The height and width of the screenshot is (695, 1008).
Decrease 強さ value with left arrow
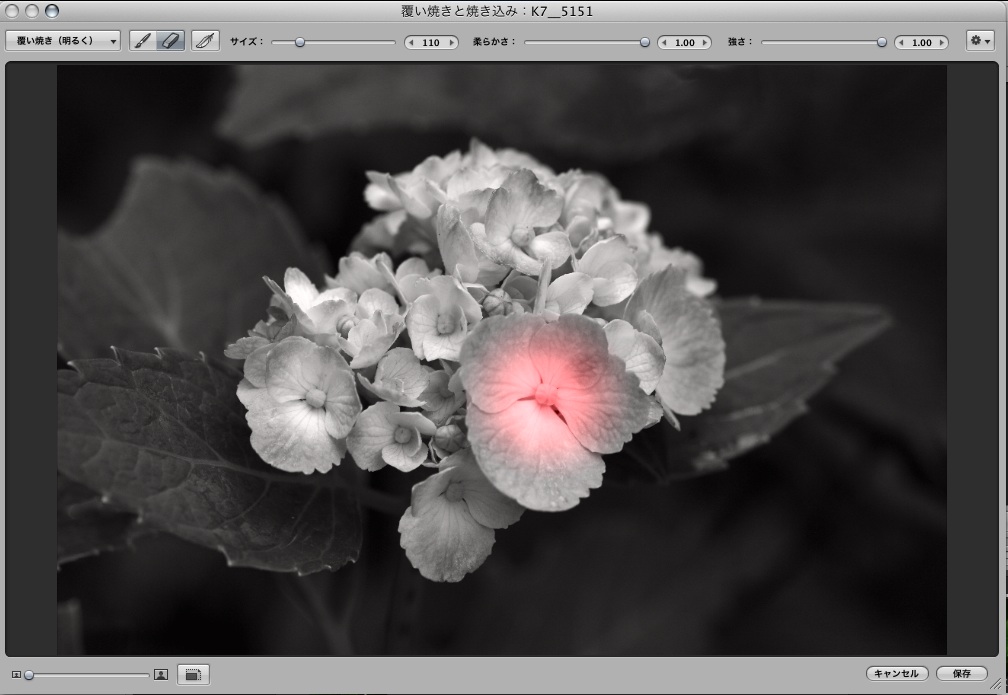(x=902, y=43)
